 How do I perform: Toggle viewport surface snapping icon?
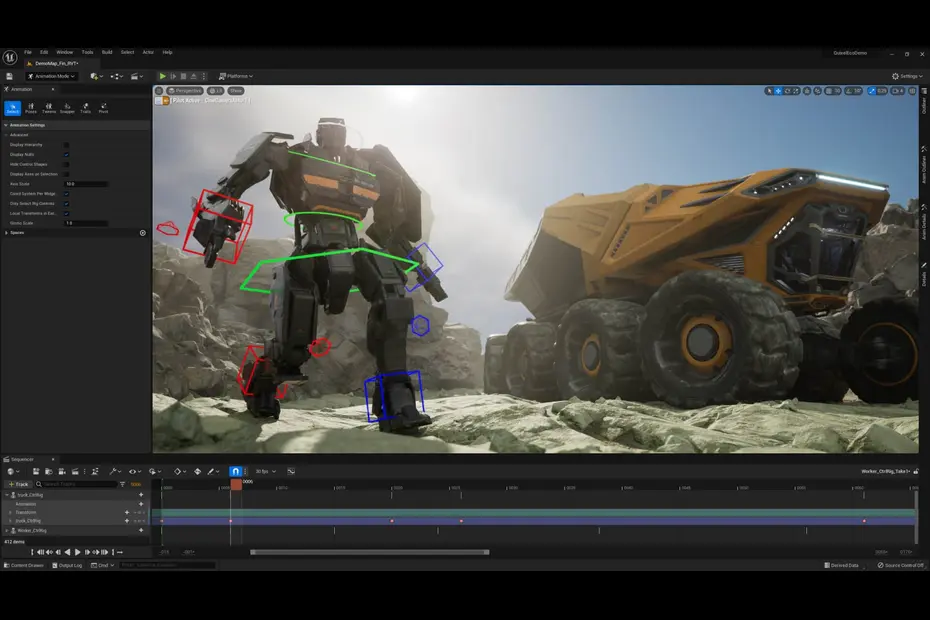click(x=817, y=91)
